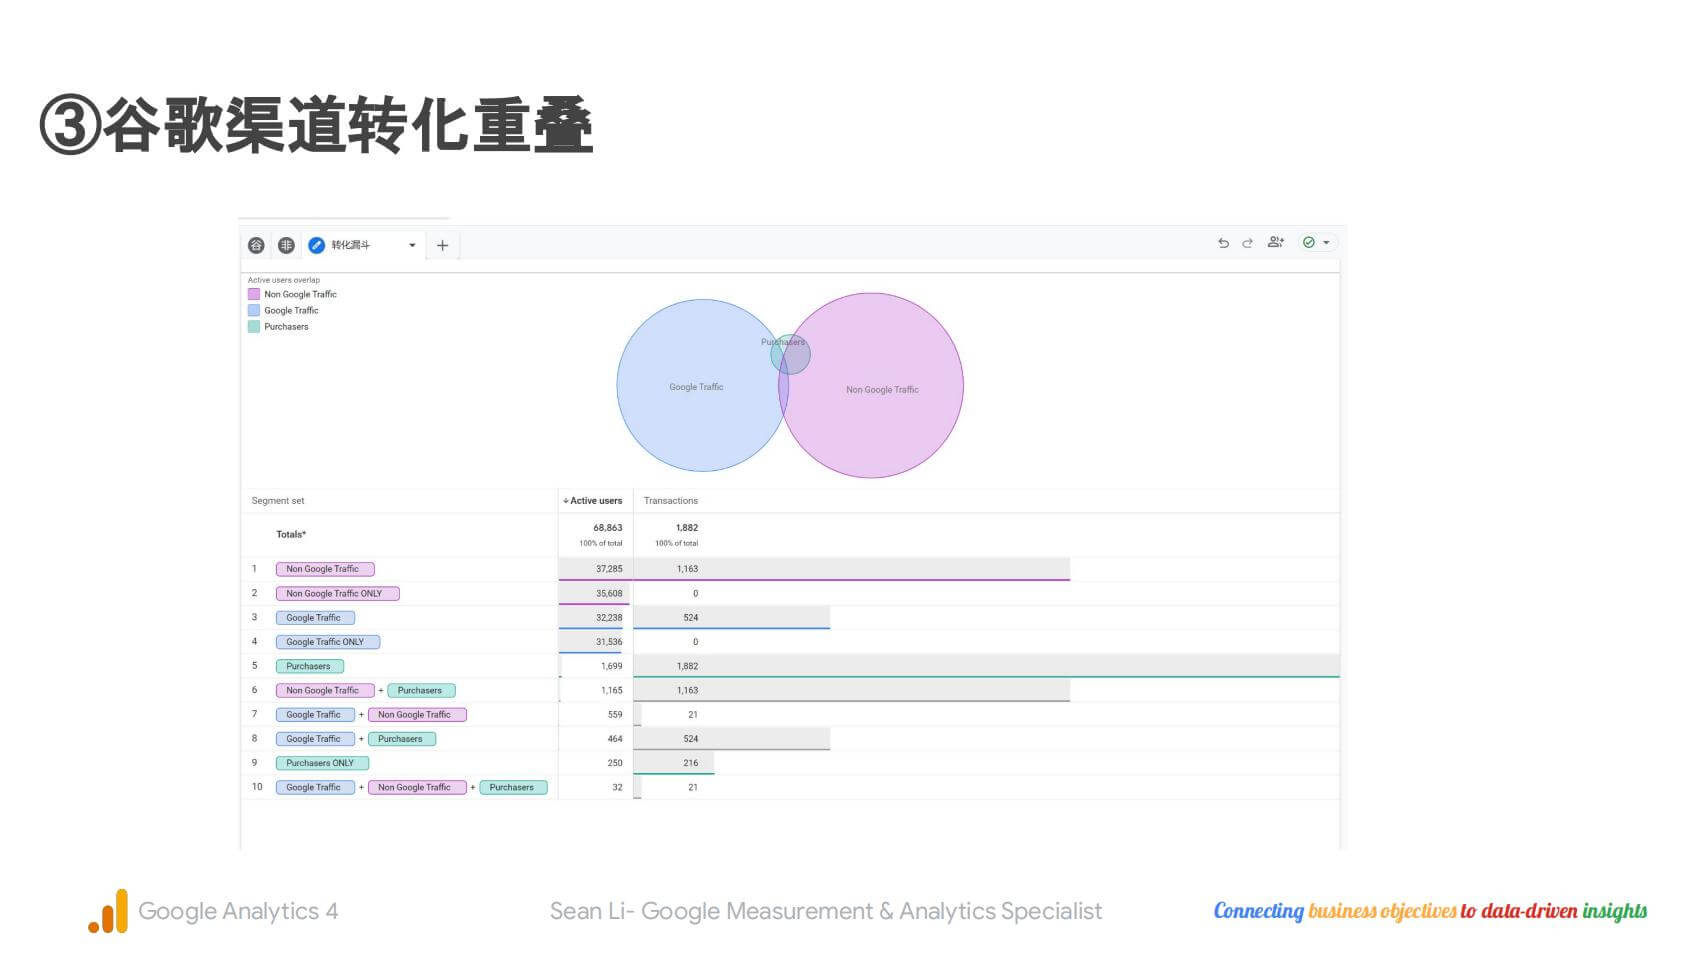Click the Non Google Traffic legend color swatch

pyautogui.click(x=254, y=294)
